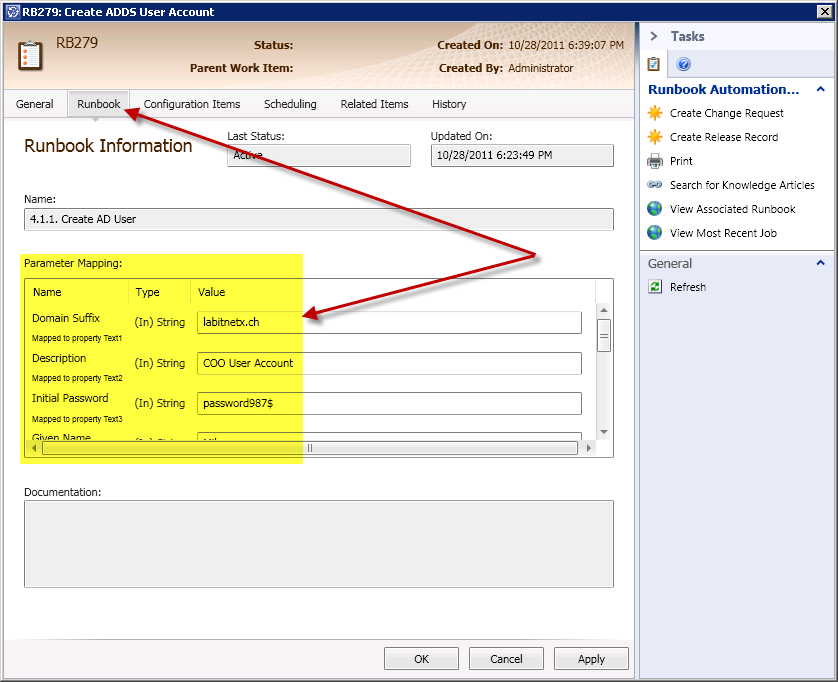The width and height of the screenshot is (838, 682).
Task: Click the Create Release Record star icon
Action: pyautogui.click(x=655, y=137)
